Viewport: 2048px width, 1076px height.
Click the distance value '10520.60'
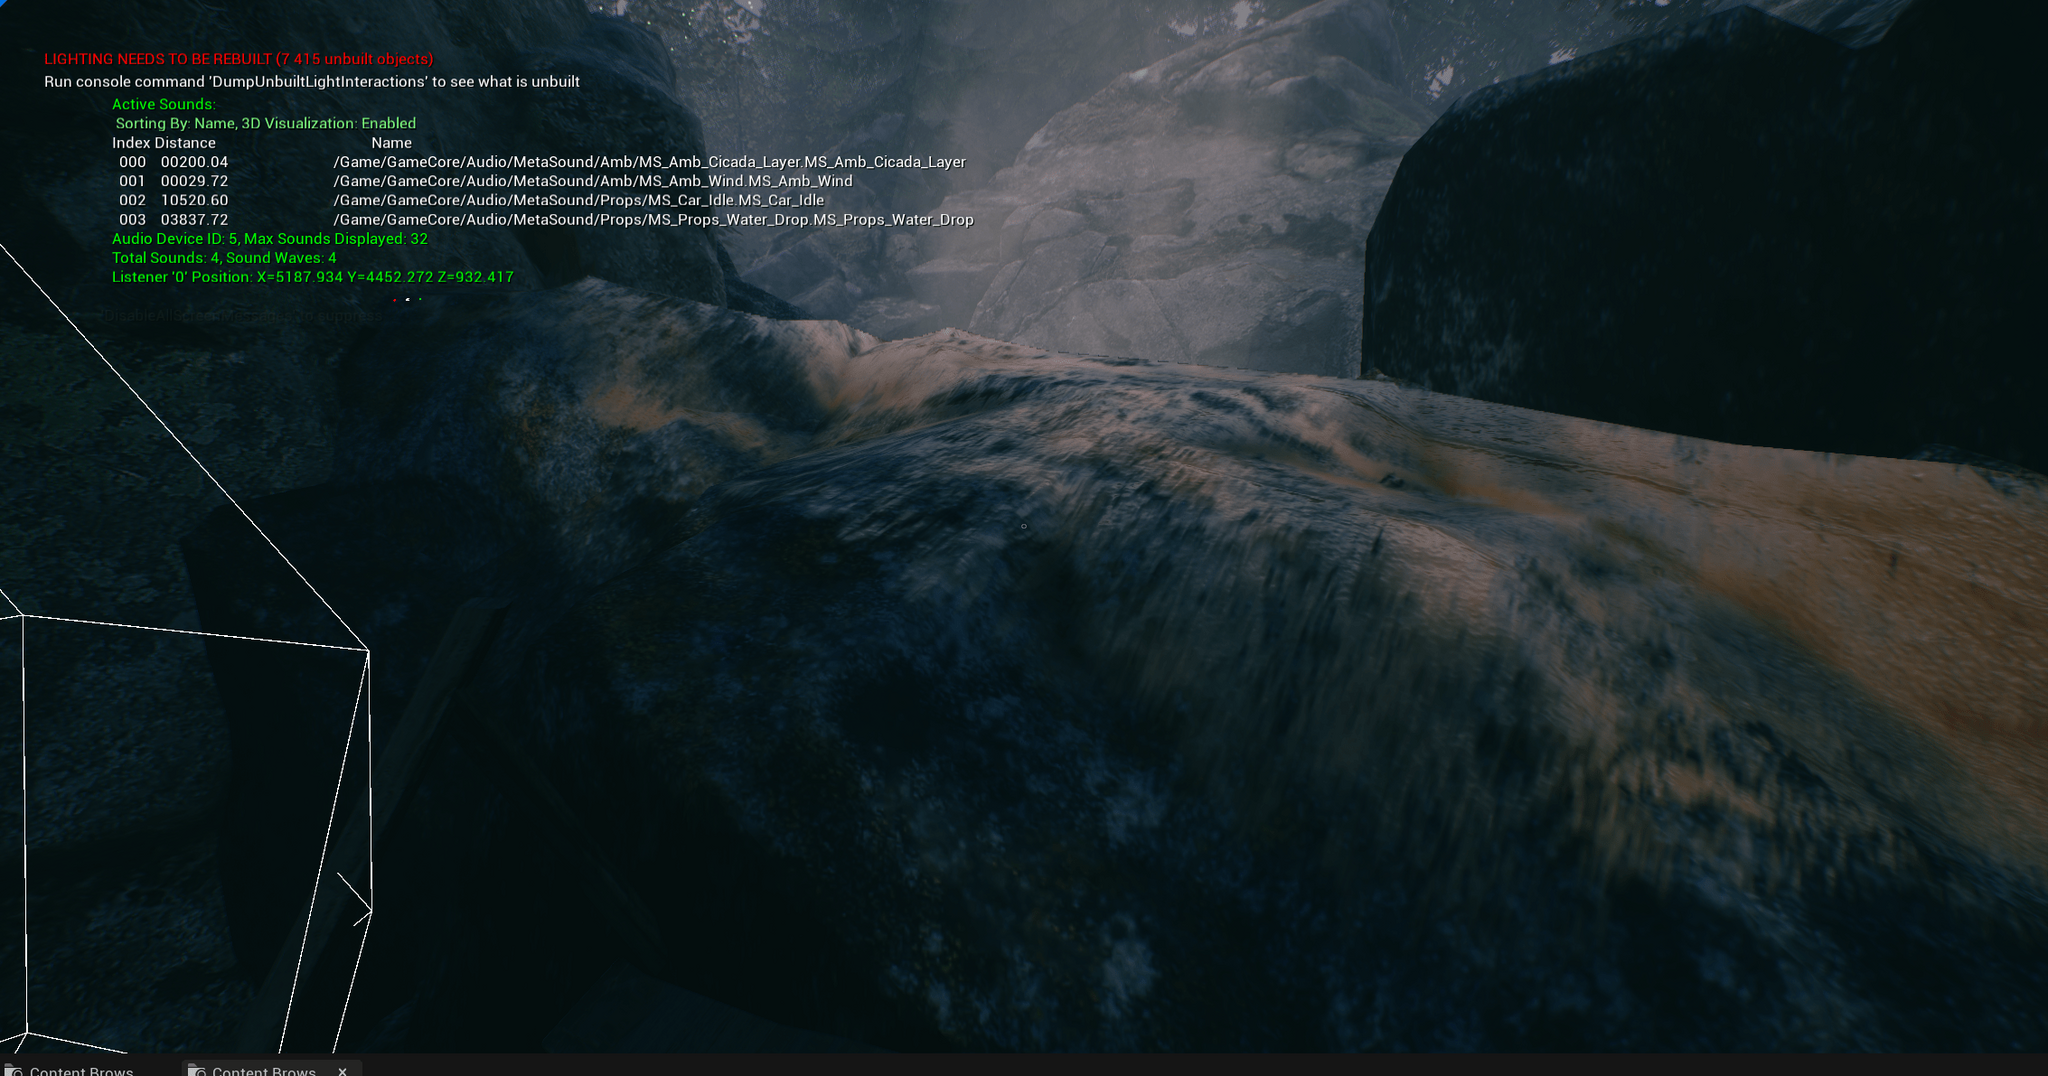pos(195,200)
